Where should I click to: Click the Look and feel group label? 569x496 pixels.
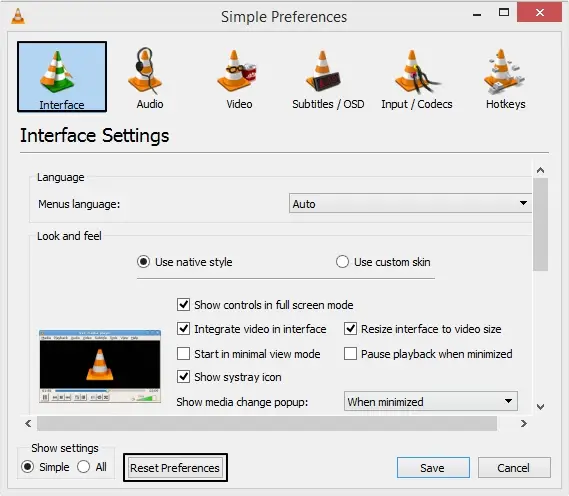click(69, 236)
